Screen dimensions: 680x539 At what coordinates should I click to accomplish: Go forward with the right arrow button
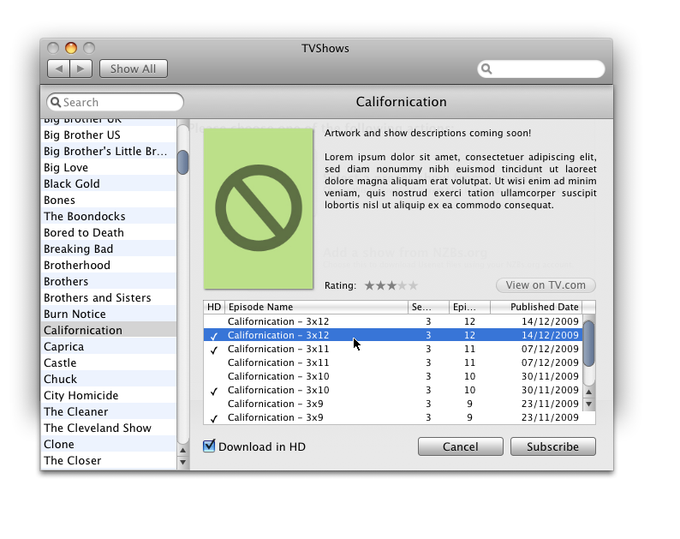tap(81, 69)
